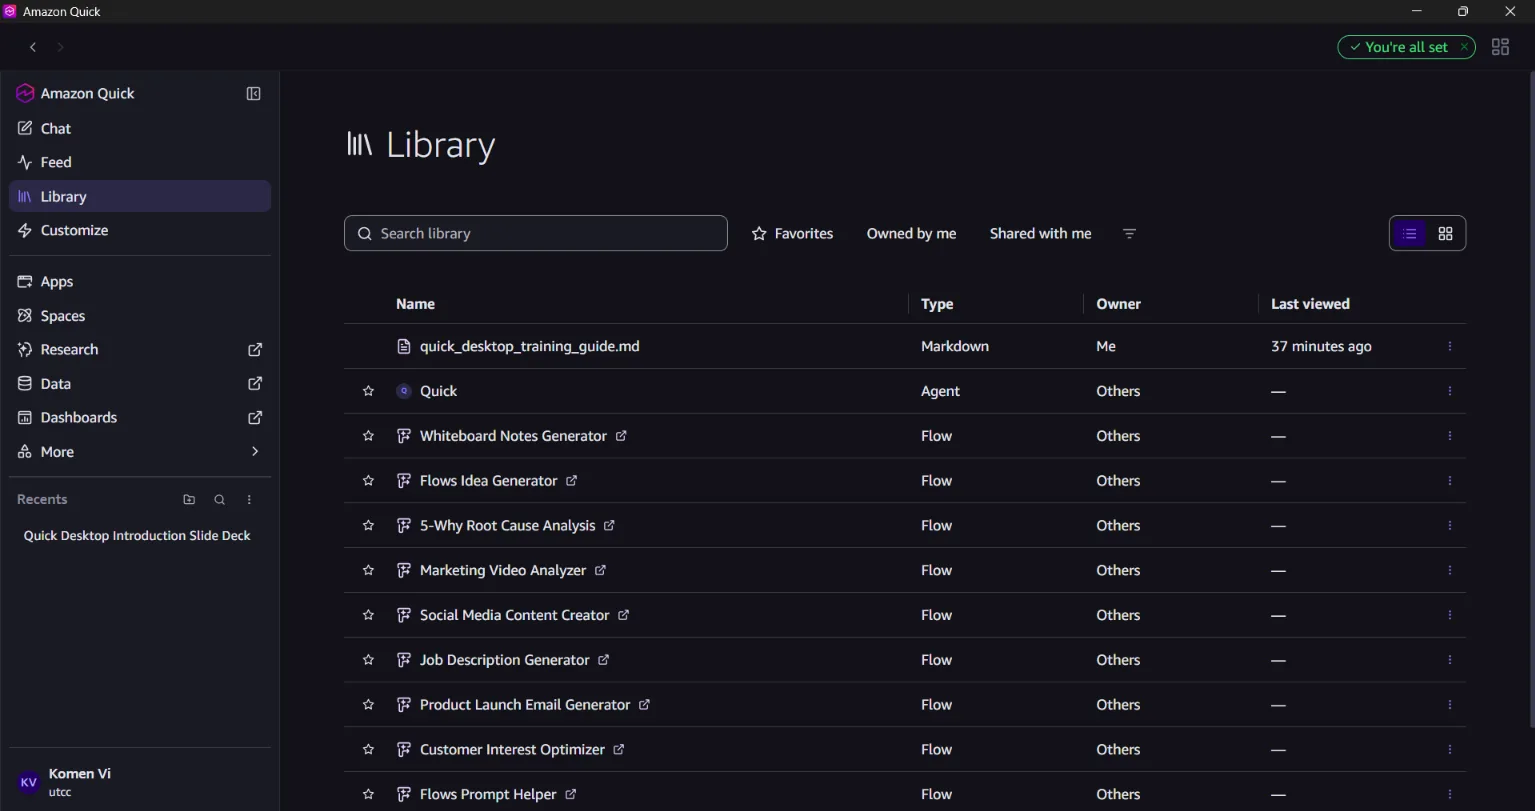Filter by Shared with me

1040,234
